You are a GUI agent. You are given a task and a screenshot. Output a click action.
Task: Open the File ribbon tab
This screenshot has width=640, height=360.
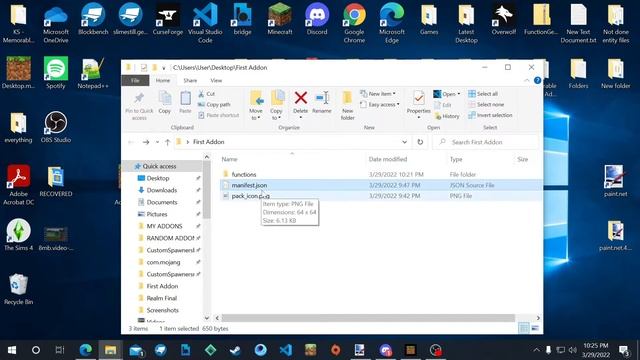135,80
